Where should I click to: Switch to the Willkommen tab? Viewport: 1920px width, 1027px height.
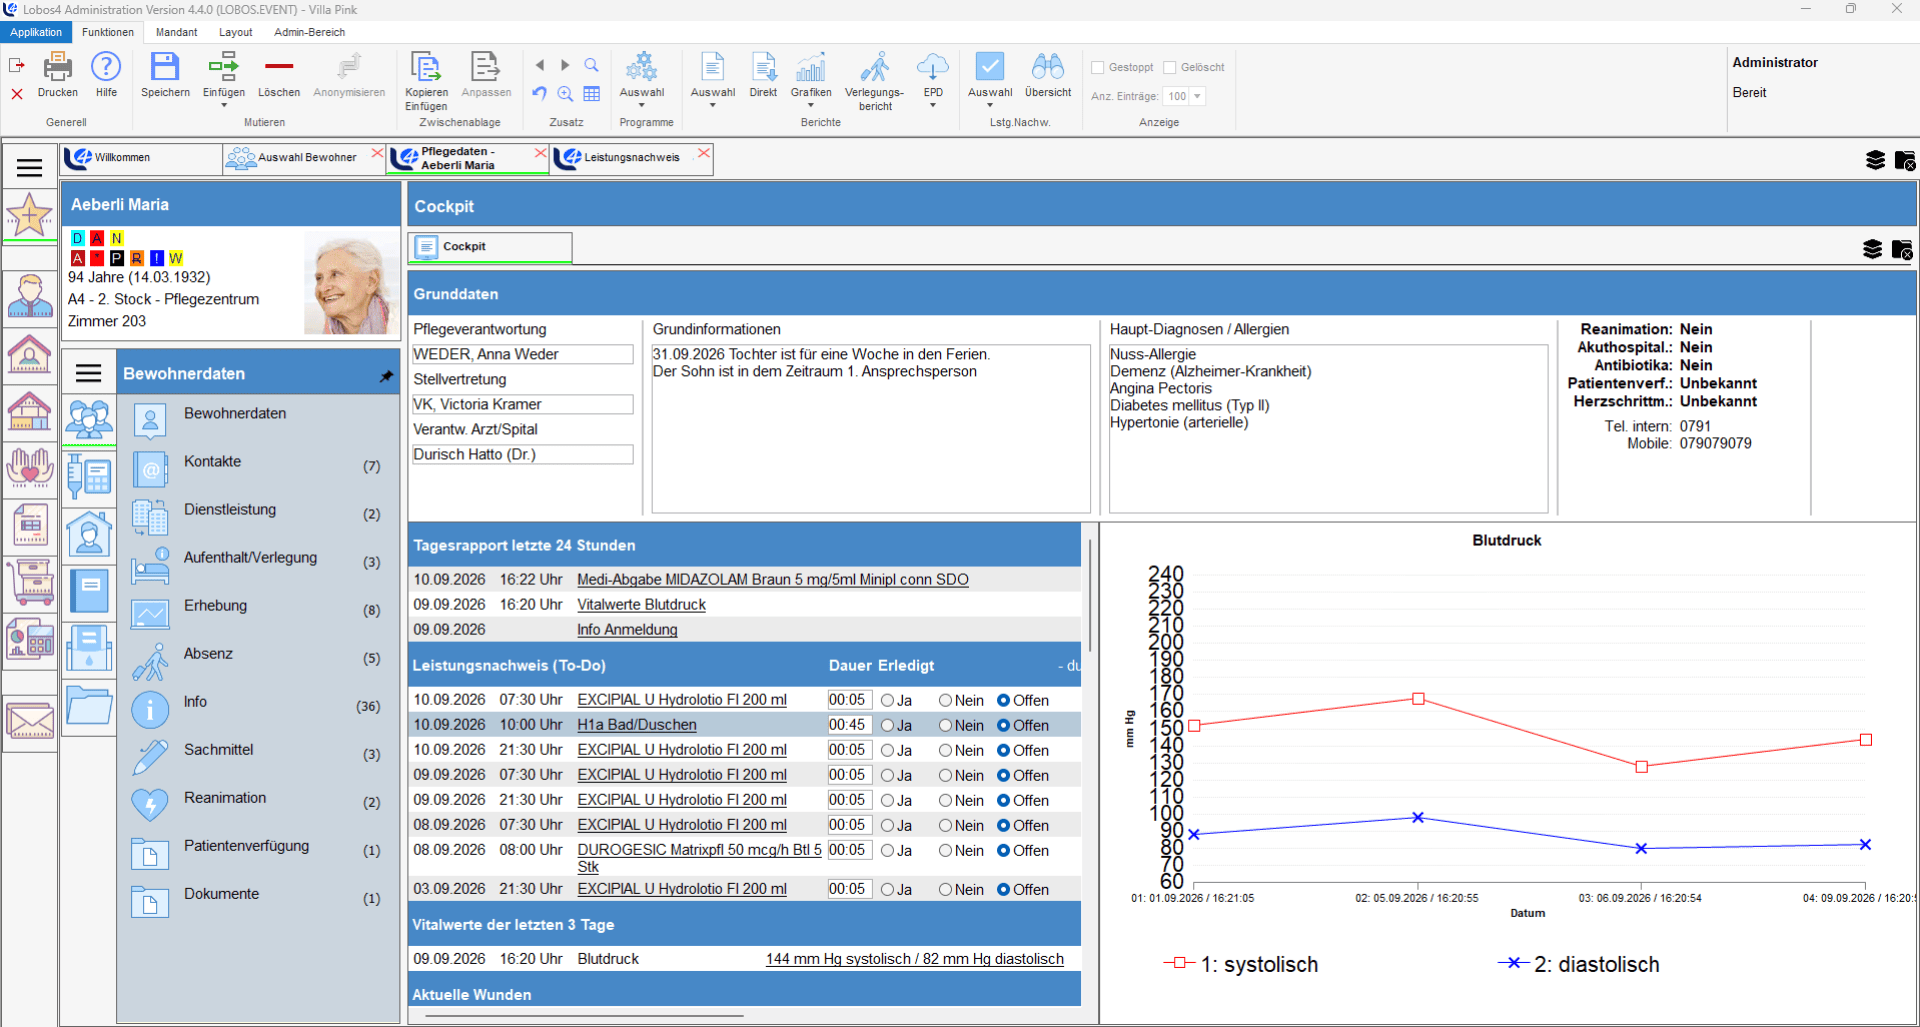click(x=142, y=158)
